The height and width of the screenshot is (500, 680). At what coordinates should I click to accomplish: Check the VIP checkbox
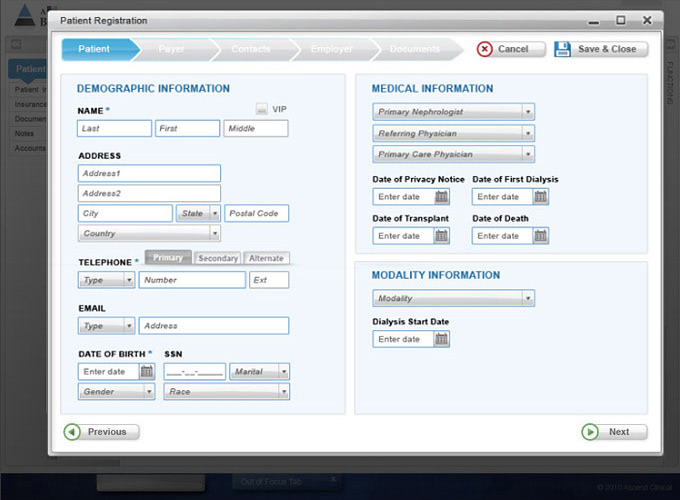coord(262,109)
